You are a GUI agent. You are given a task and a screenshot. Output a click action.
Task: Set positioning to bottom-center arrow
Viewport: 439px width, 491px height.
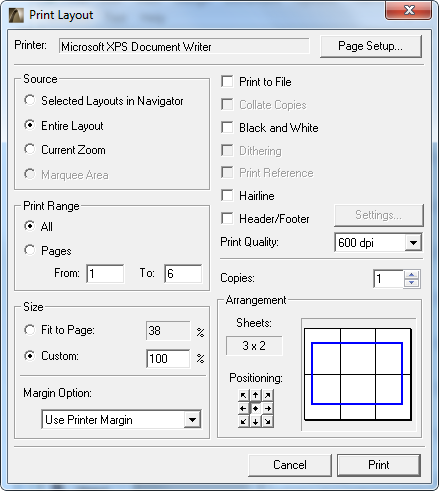pos(256,421)
